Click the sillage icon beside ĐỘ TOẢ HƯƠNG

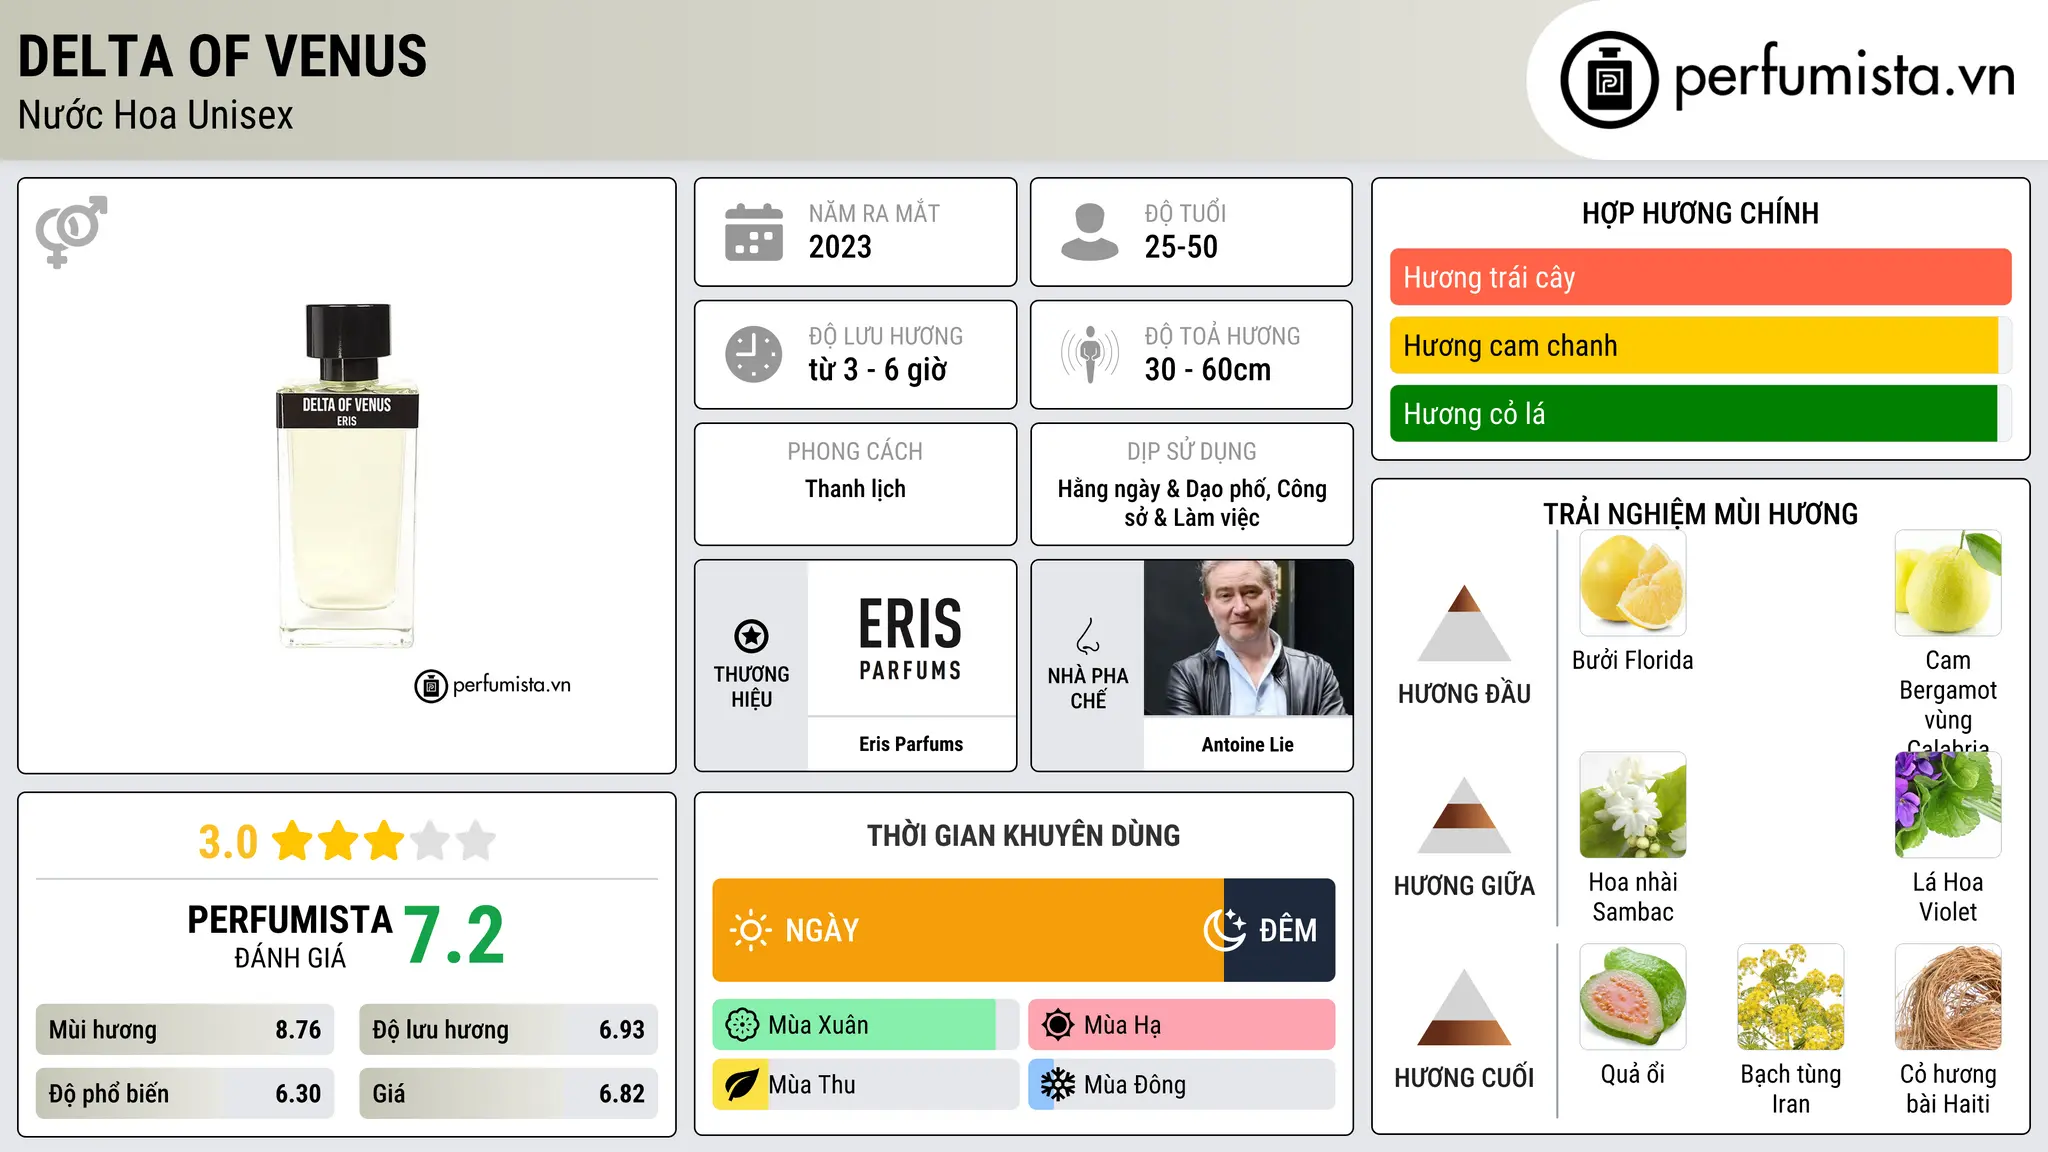1090,354
